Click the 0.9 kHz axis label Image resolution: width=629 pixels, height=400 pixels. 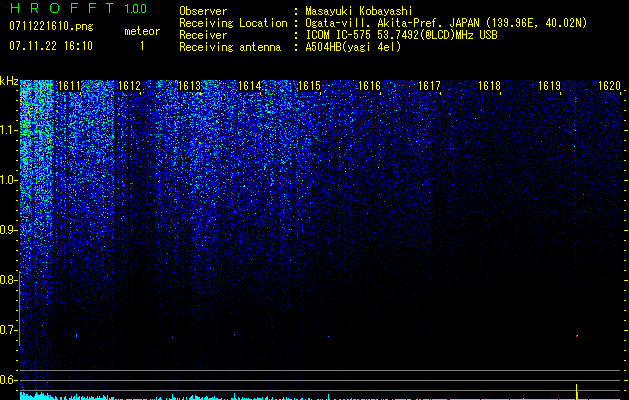pos(9,230)
